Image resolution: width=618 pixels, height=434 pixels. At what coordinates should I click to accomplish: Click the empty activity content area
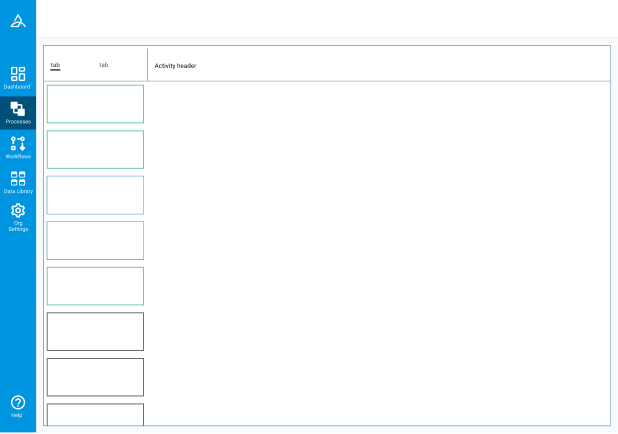point(378,250)
